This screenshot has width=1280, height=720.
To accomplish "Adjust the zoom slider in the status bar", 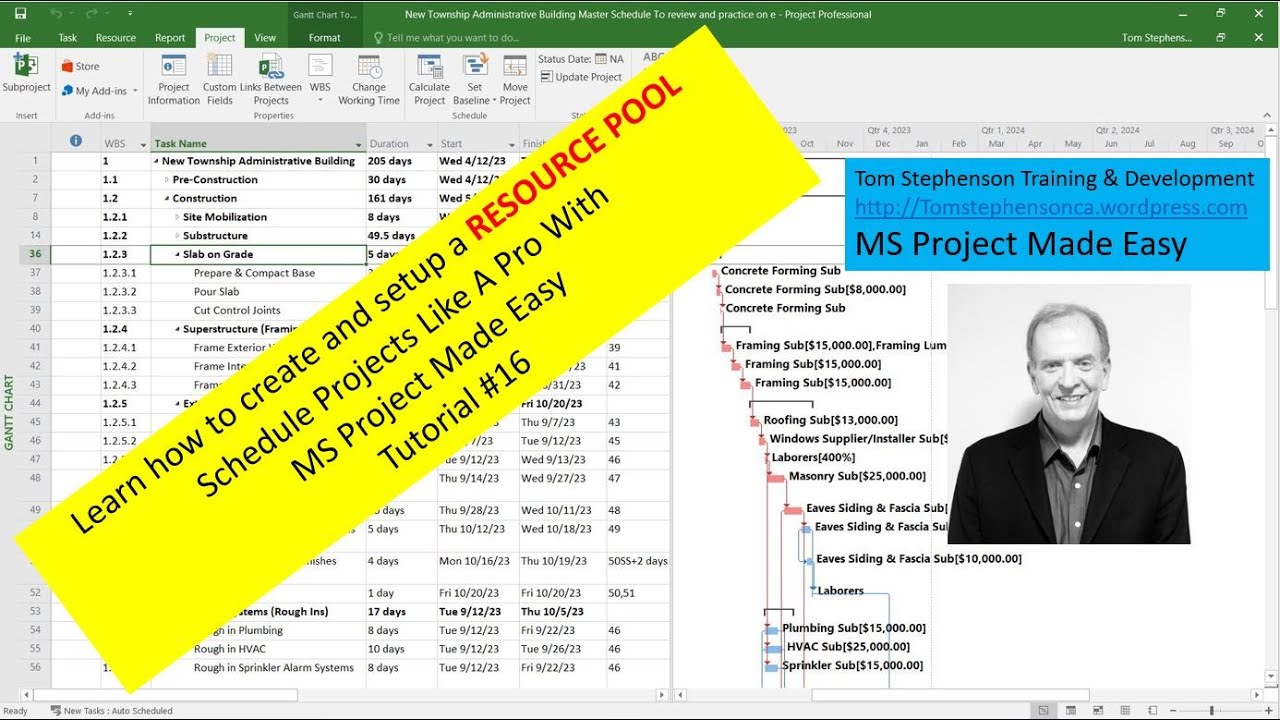I will [1212, 711].
